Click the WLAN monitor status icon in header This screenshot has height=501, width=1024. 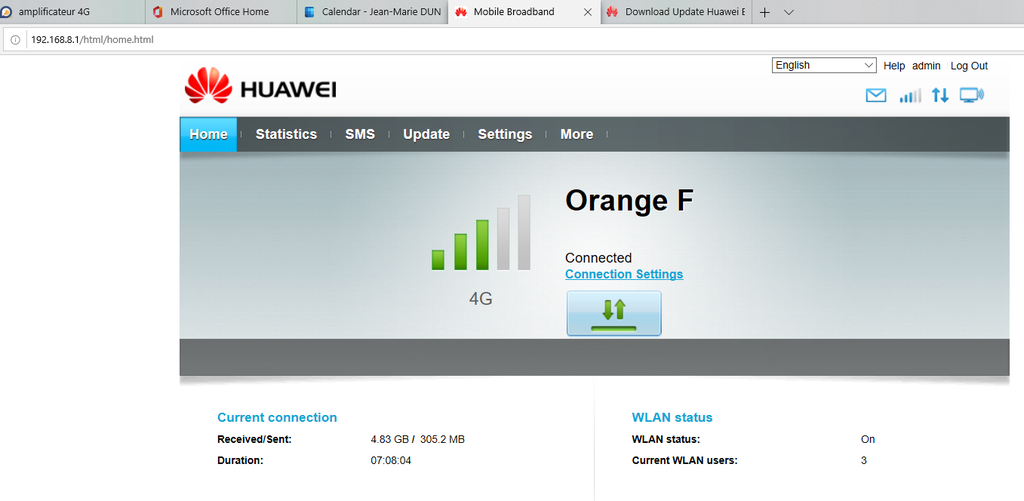pos(972,96)
